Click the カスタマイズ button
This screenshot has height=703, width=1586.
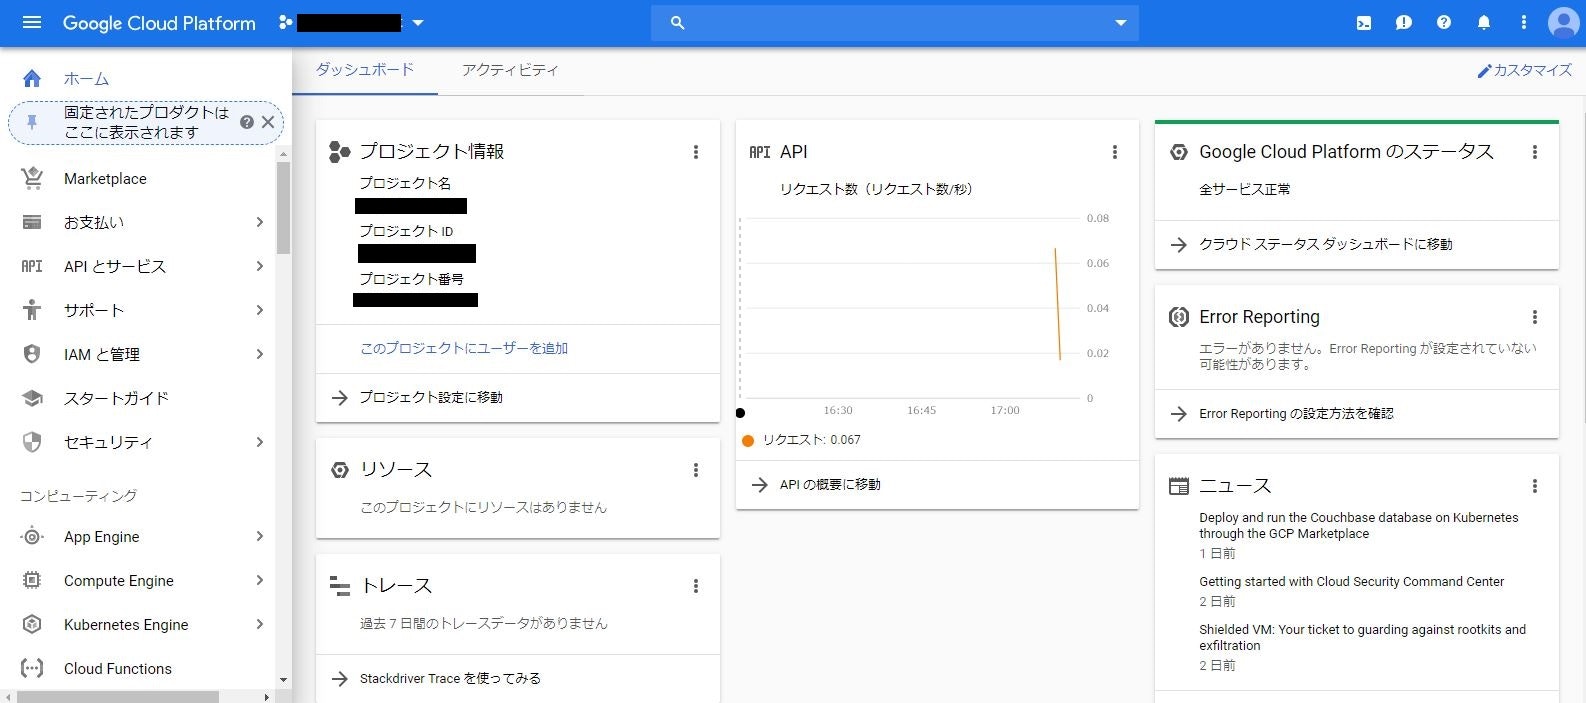[x=1525, y=70]
